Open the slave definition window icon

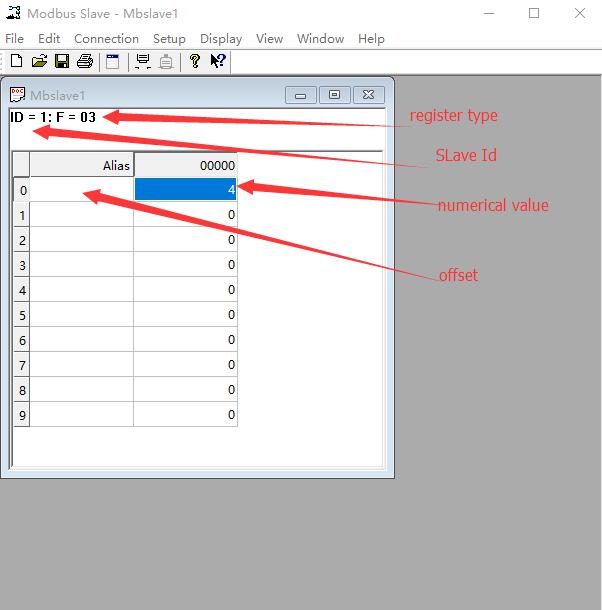[x=112, y=62]
